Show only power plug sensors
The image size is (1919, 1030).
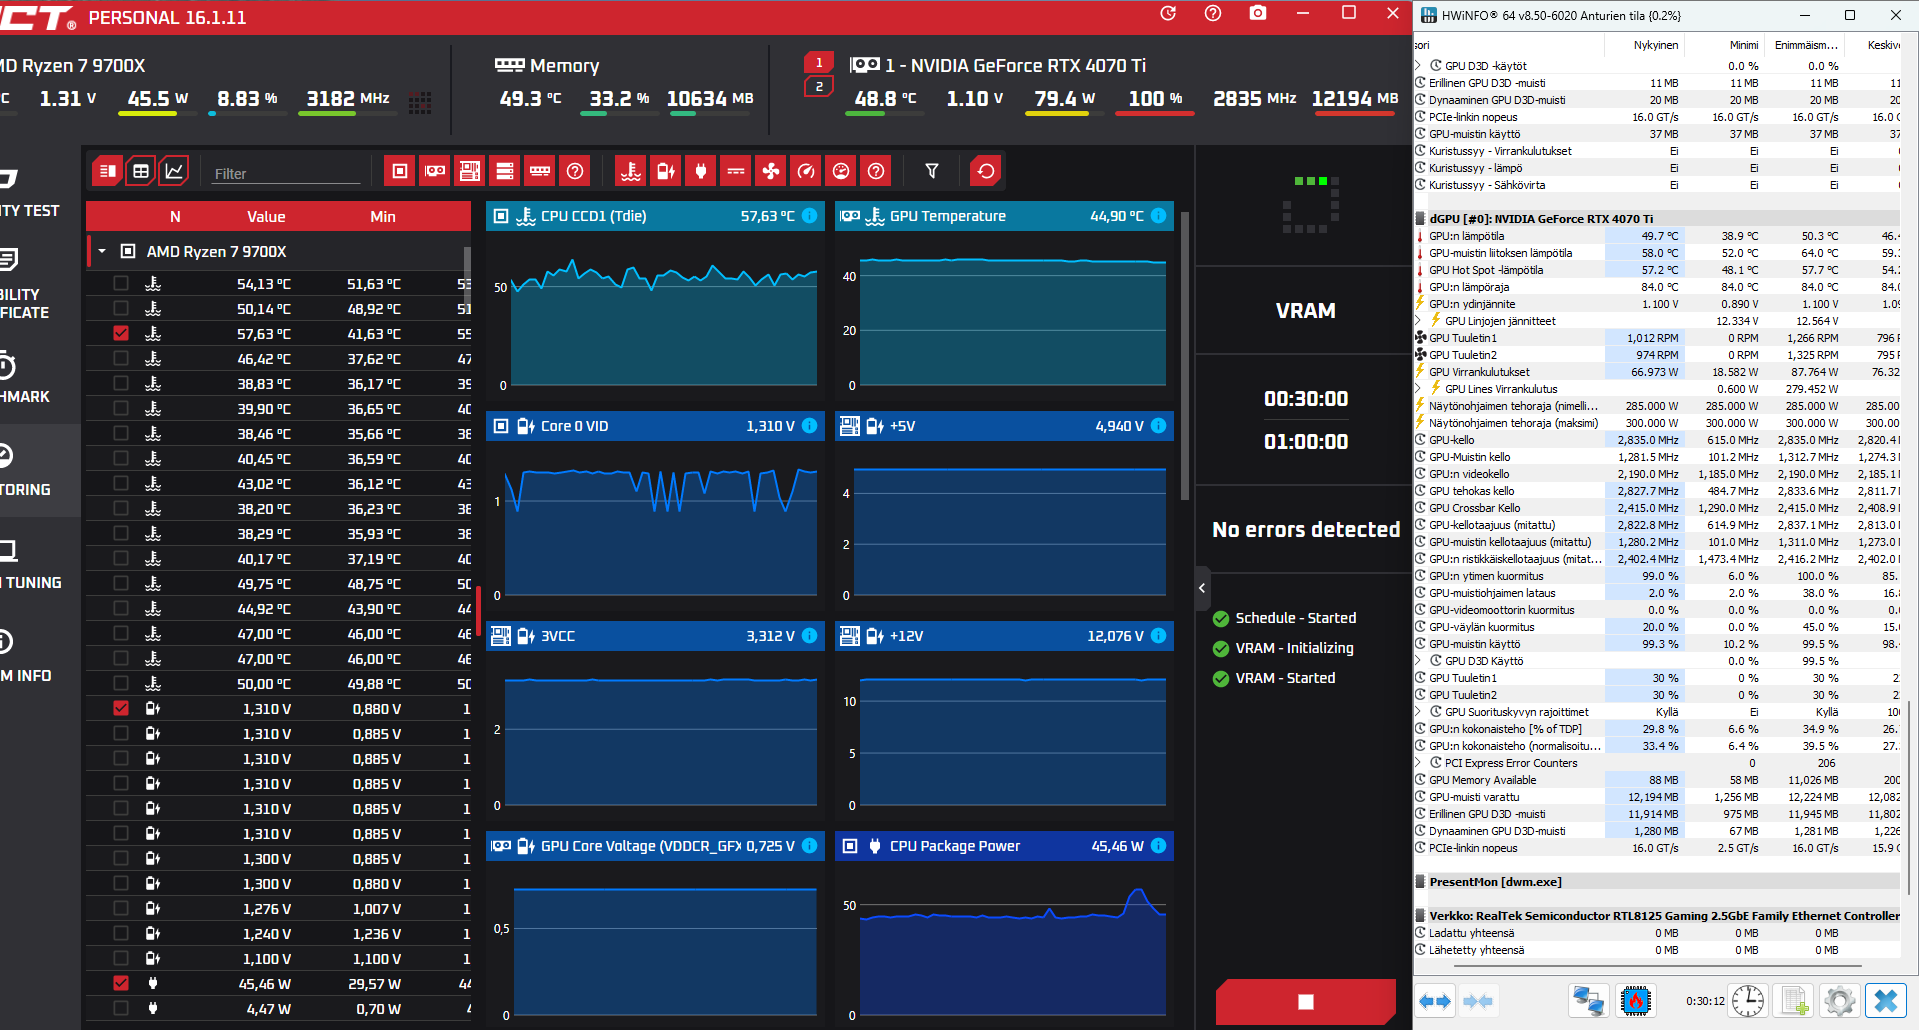tap(701, 171)
